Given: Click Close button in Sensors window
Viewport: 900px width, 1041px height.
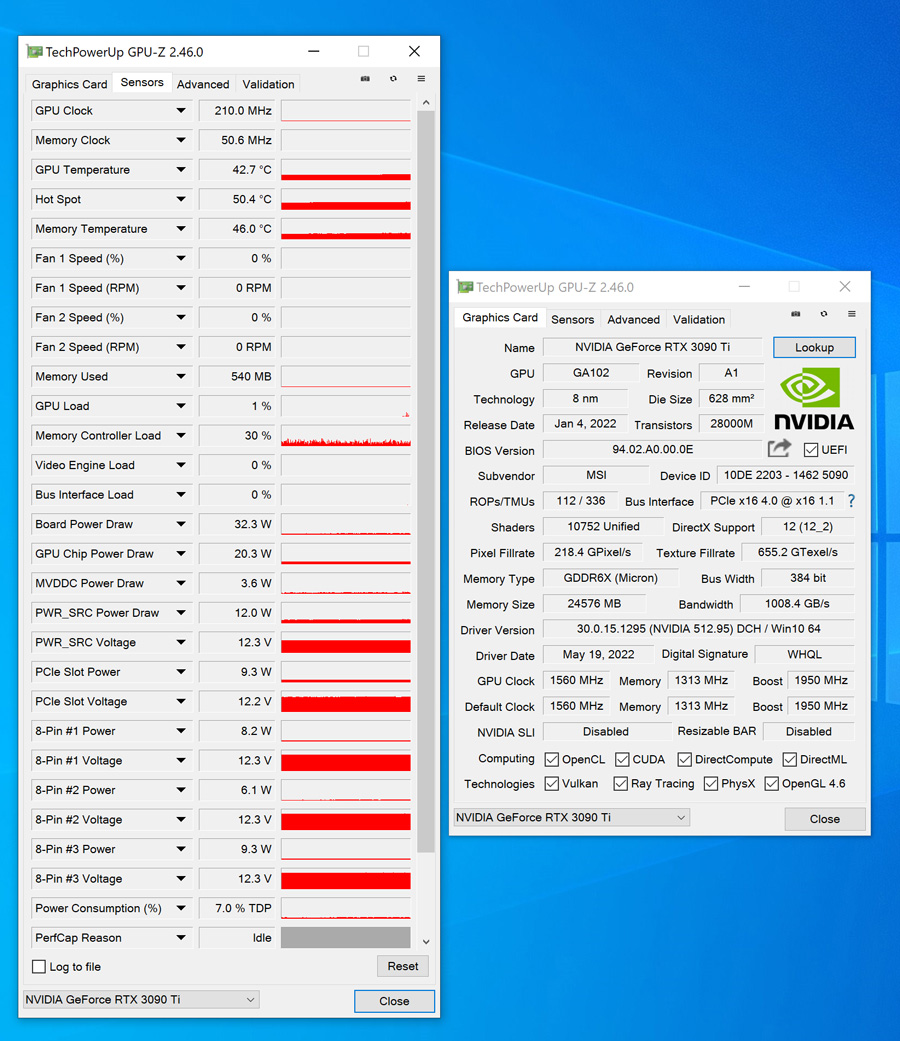Looking at the screenshot, I should click(394, 1001).
